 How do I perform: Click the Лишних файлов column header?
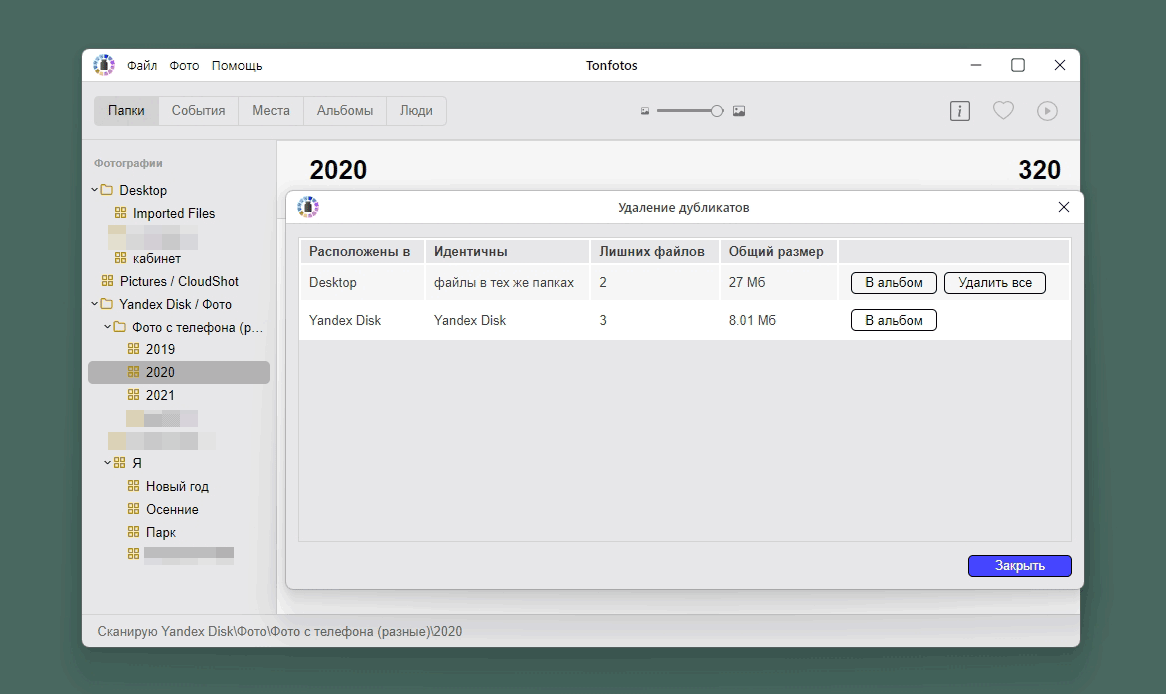pos(652,251)
